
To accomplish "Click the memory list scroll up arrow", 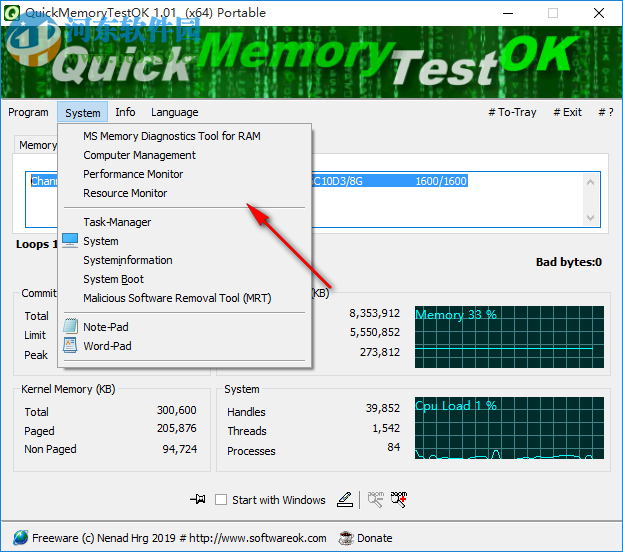I will coord(590,182).
